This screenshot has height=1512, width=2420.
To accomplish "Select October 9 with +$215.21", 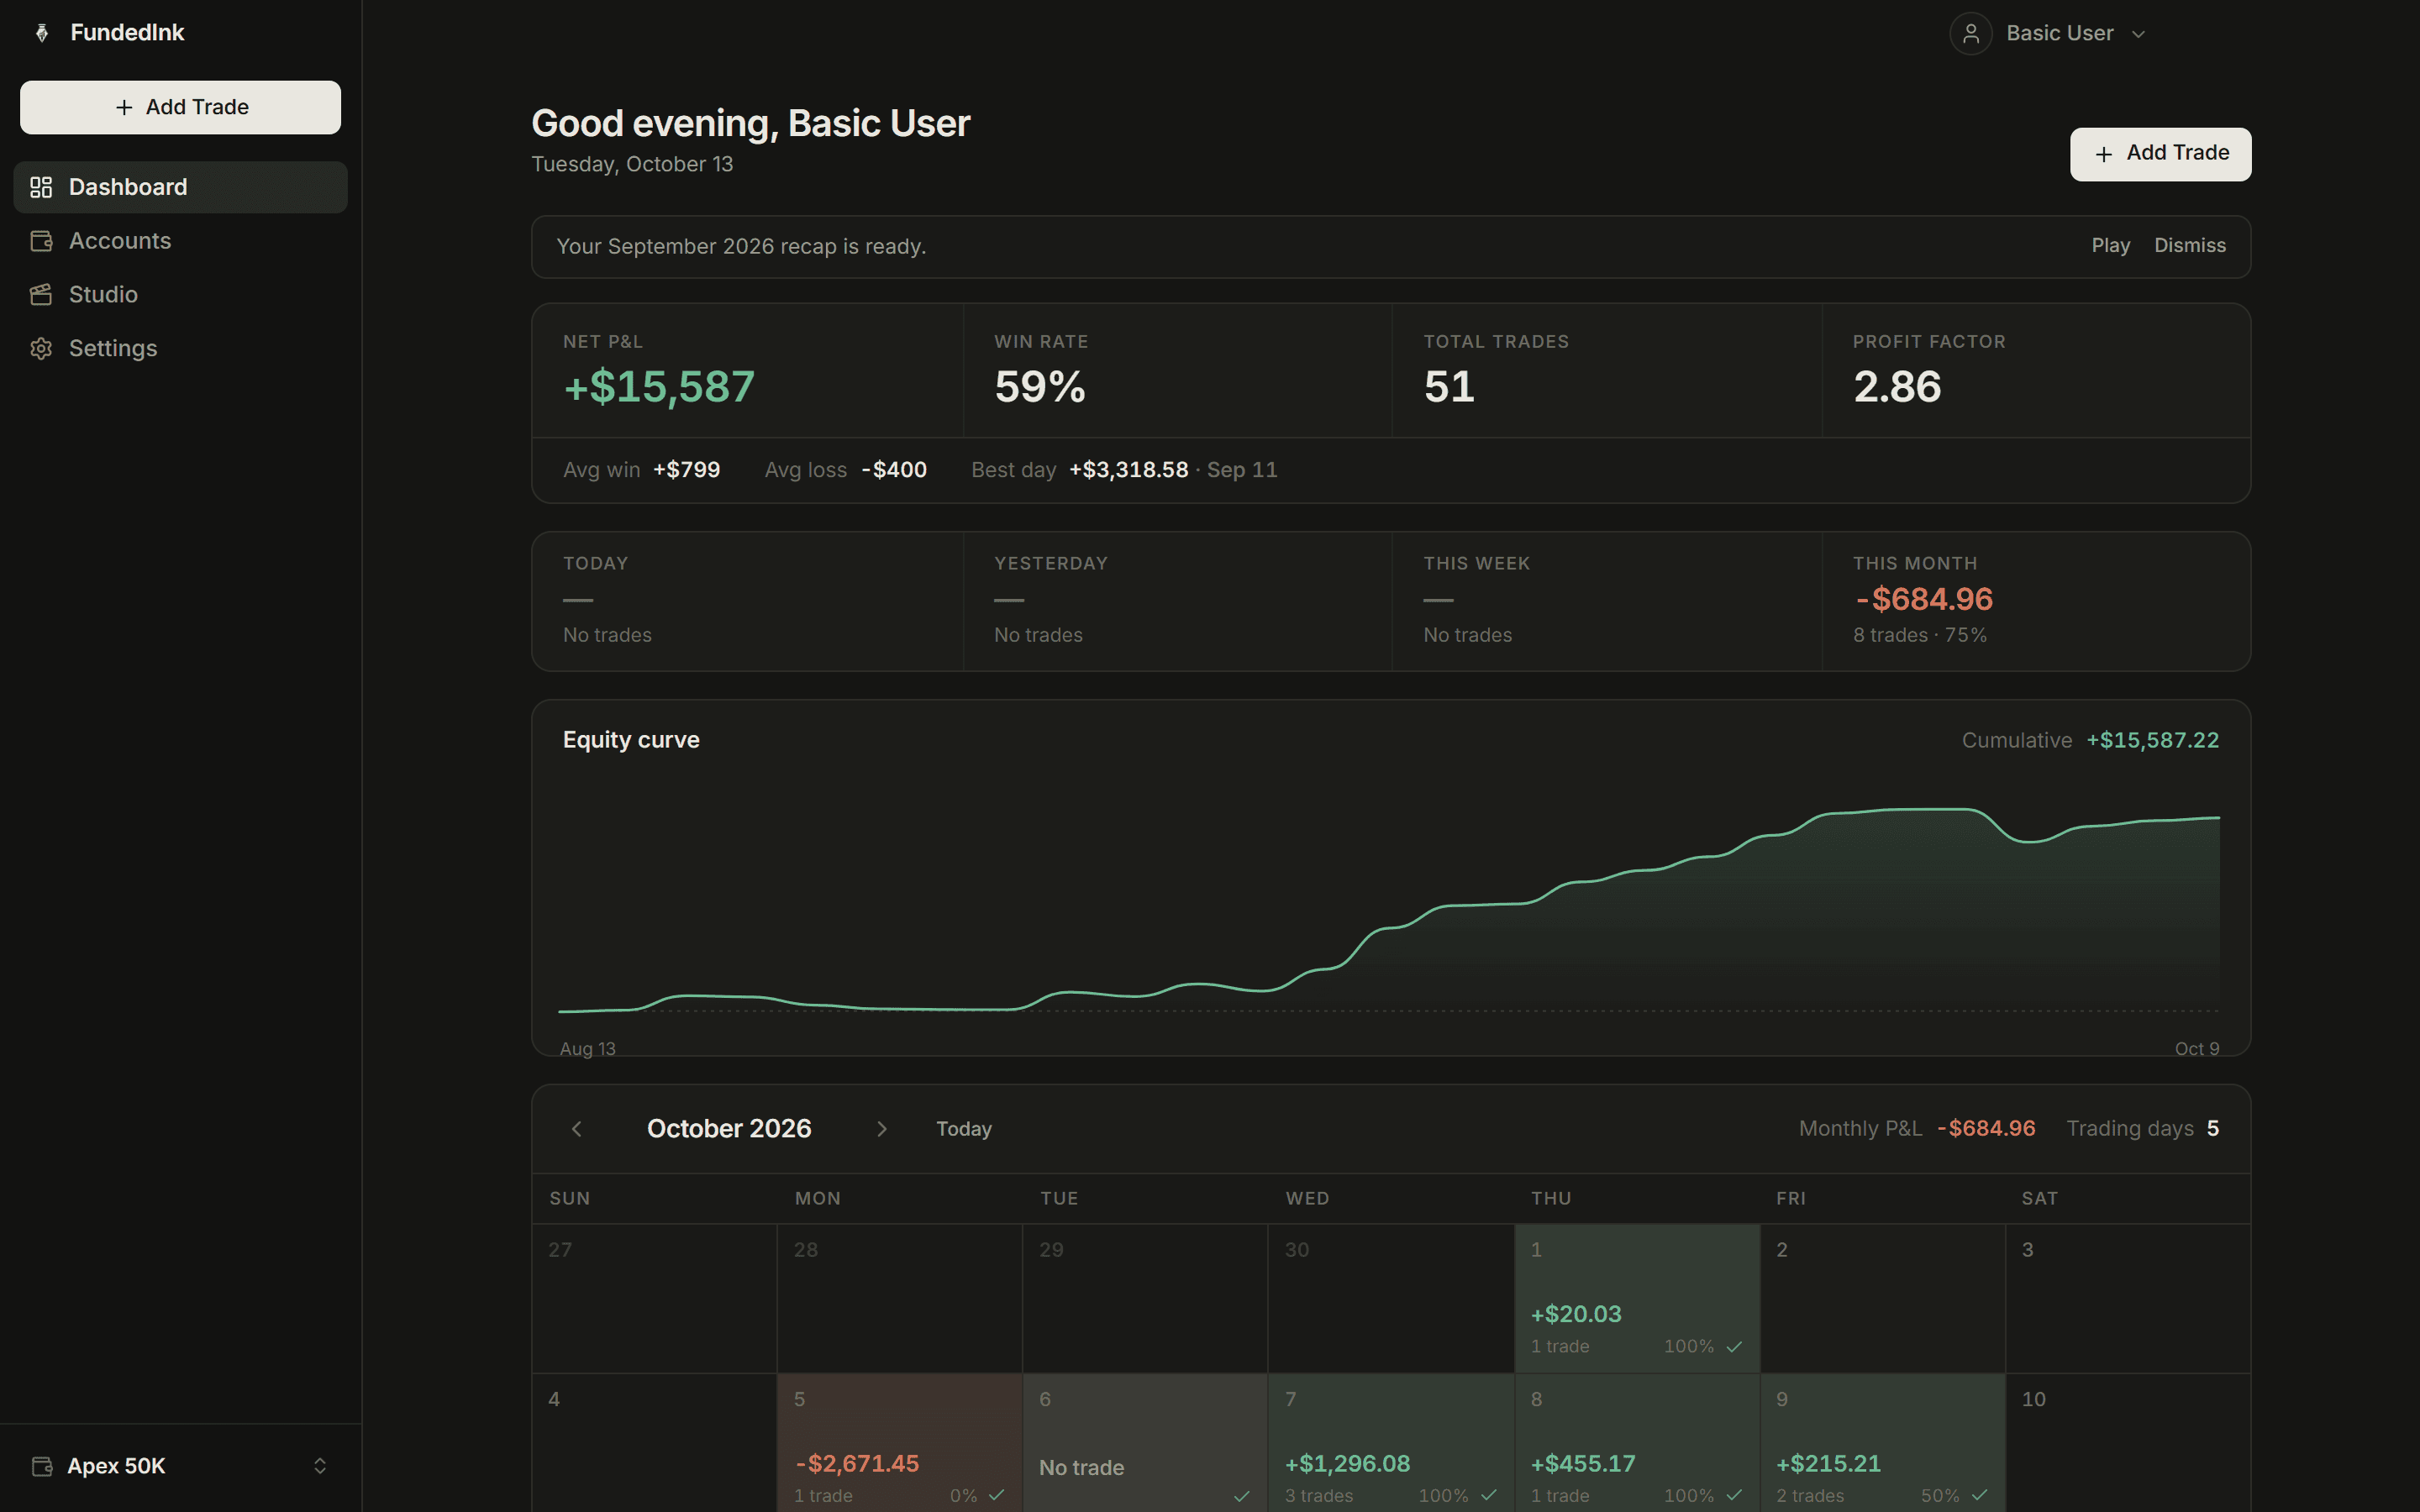I will pos(1882,1443).
